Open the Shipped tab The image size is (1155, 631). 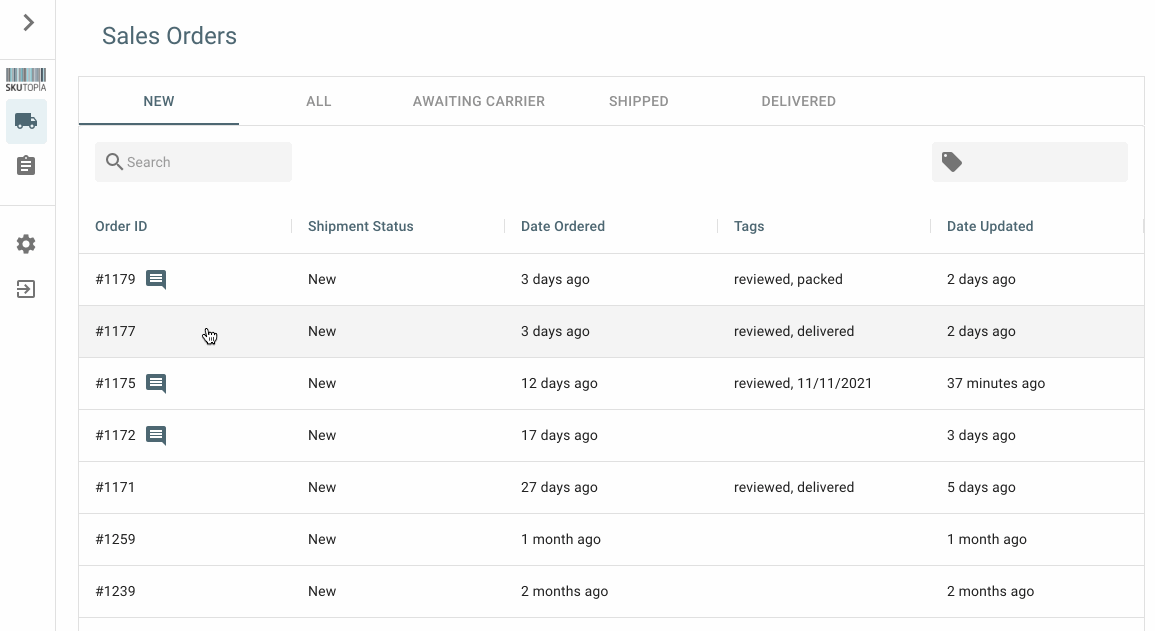(x=639, y=101)
